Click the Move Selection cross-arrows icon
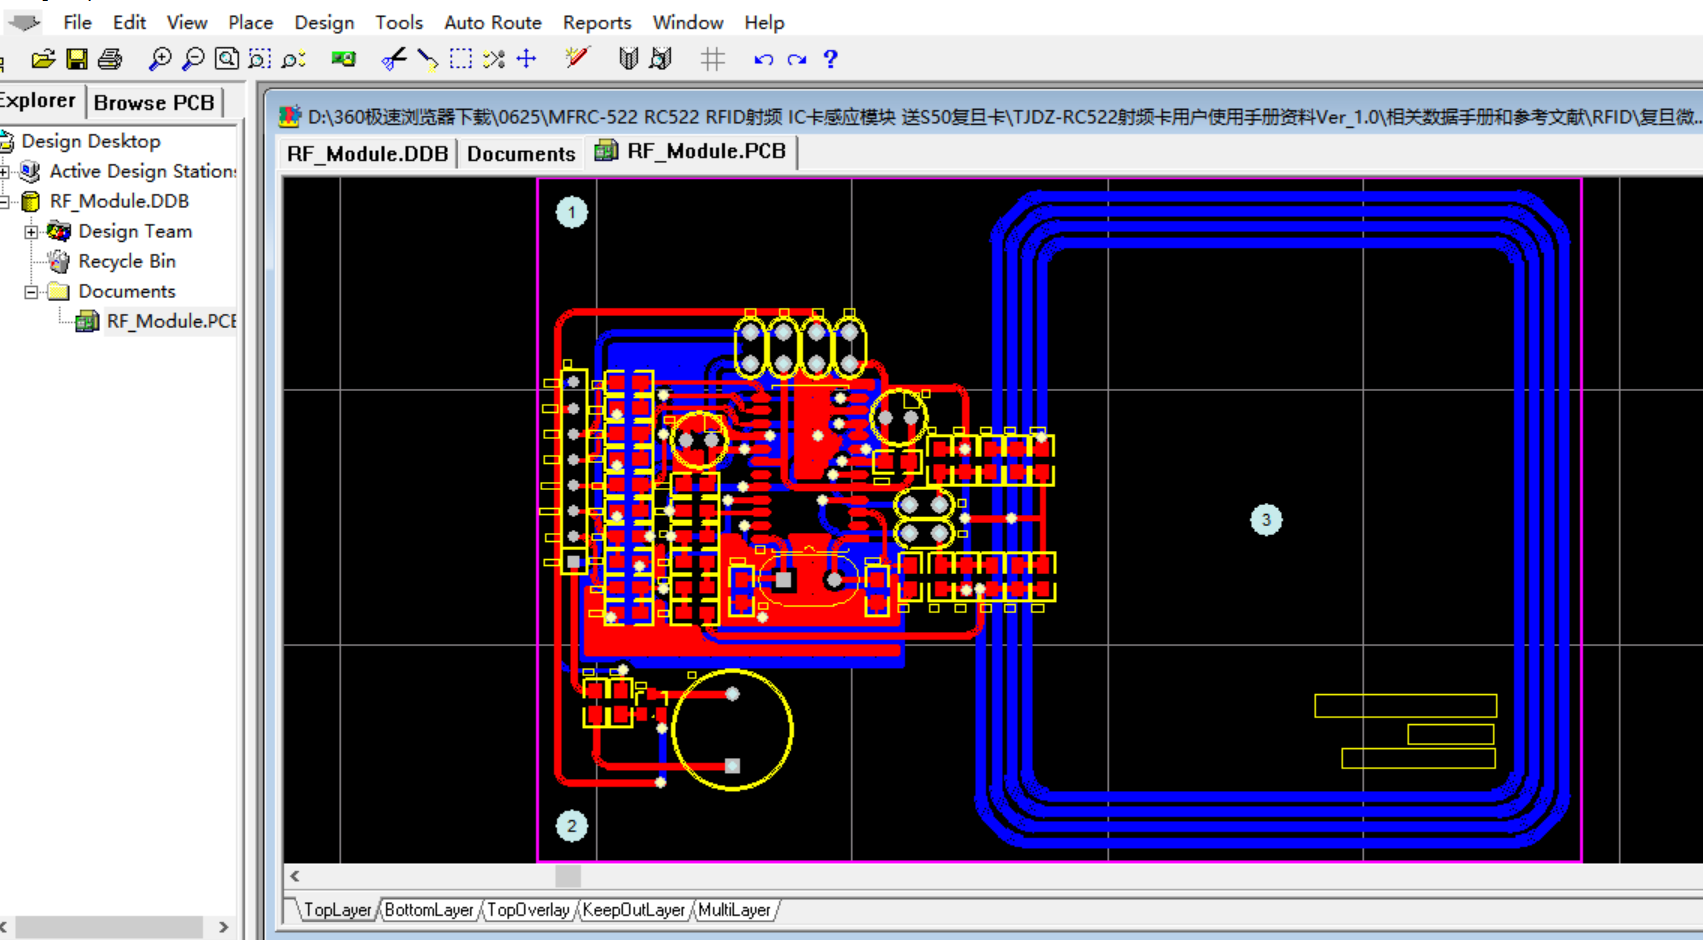 click(527, 59)
